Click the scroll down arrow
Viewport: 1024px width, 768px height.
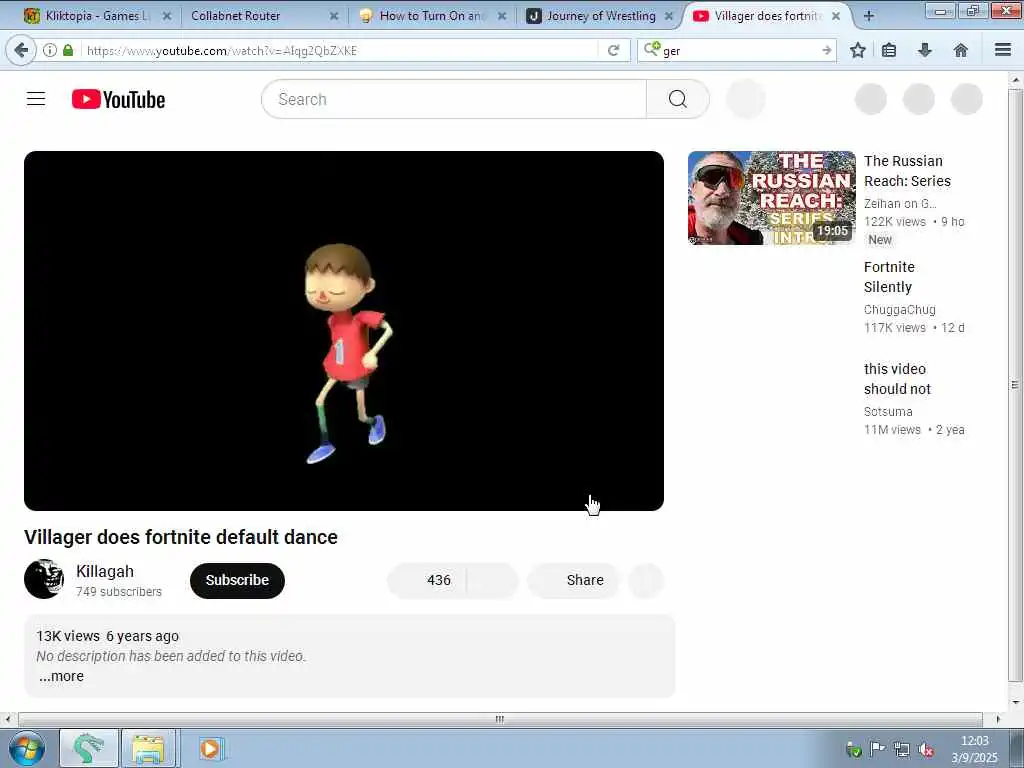pyautogui.click(x=1015, y=703)
